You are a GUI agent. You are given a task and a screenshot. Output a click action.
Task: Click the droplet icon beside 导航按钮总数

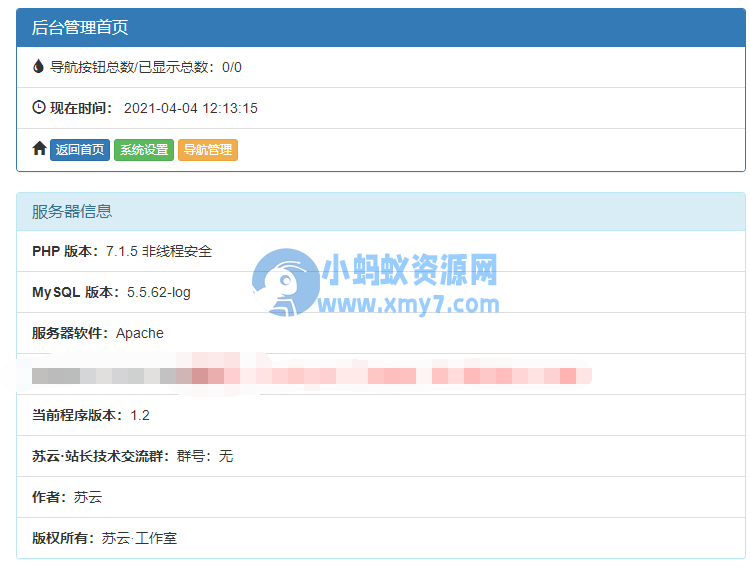tap(38, 66)
